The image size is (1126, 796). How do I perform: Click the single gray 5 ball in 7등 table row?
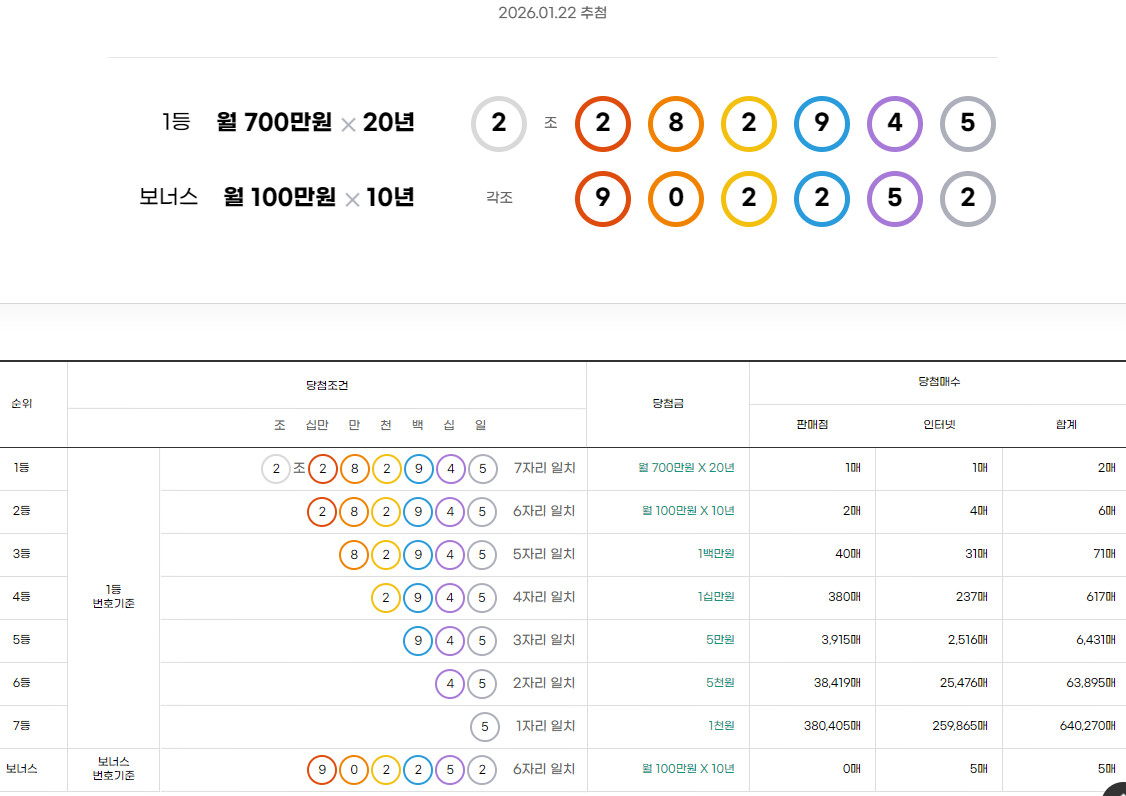(484, 727)
